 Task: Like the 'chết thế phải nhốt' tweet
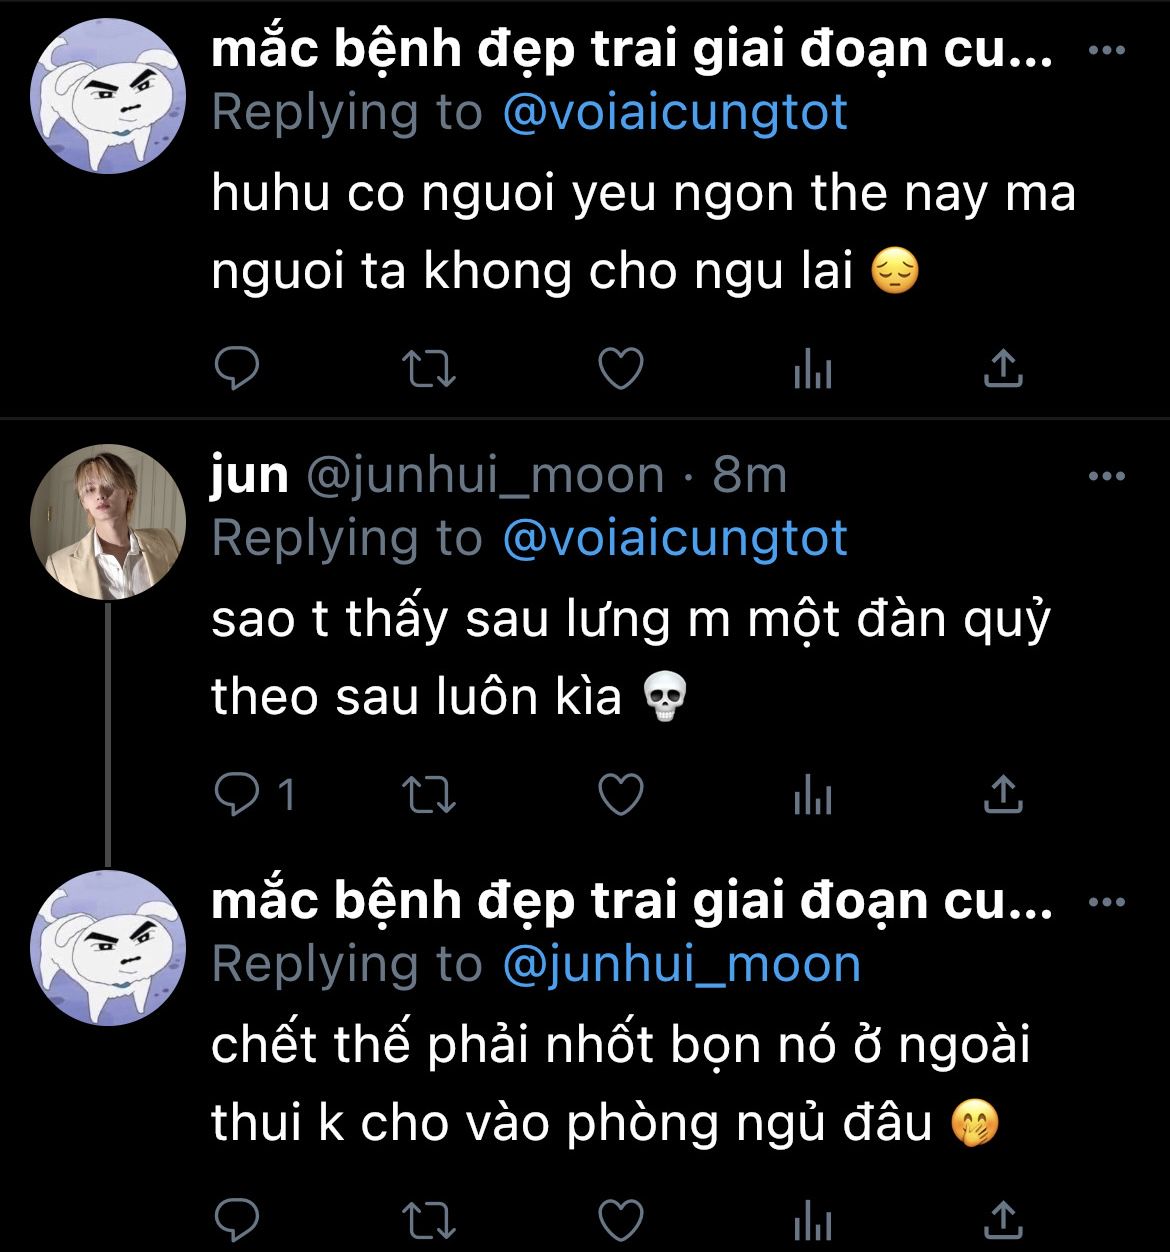point(620,1221)
